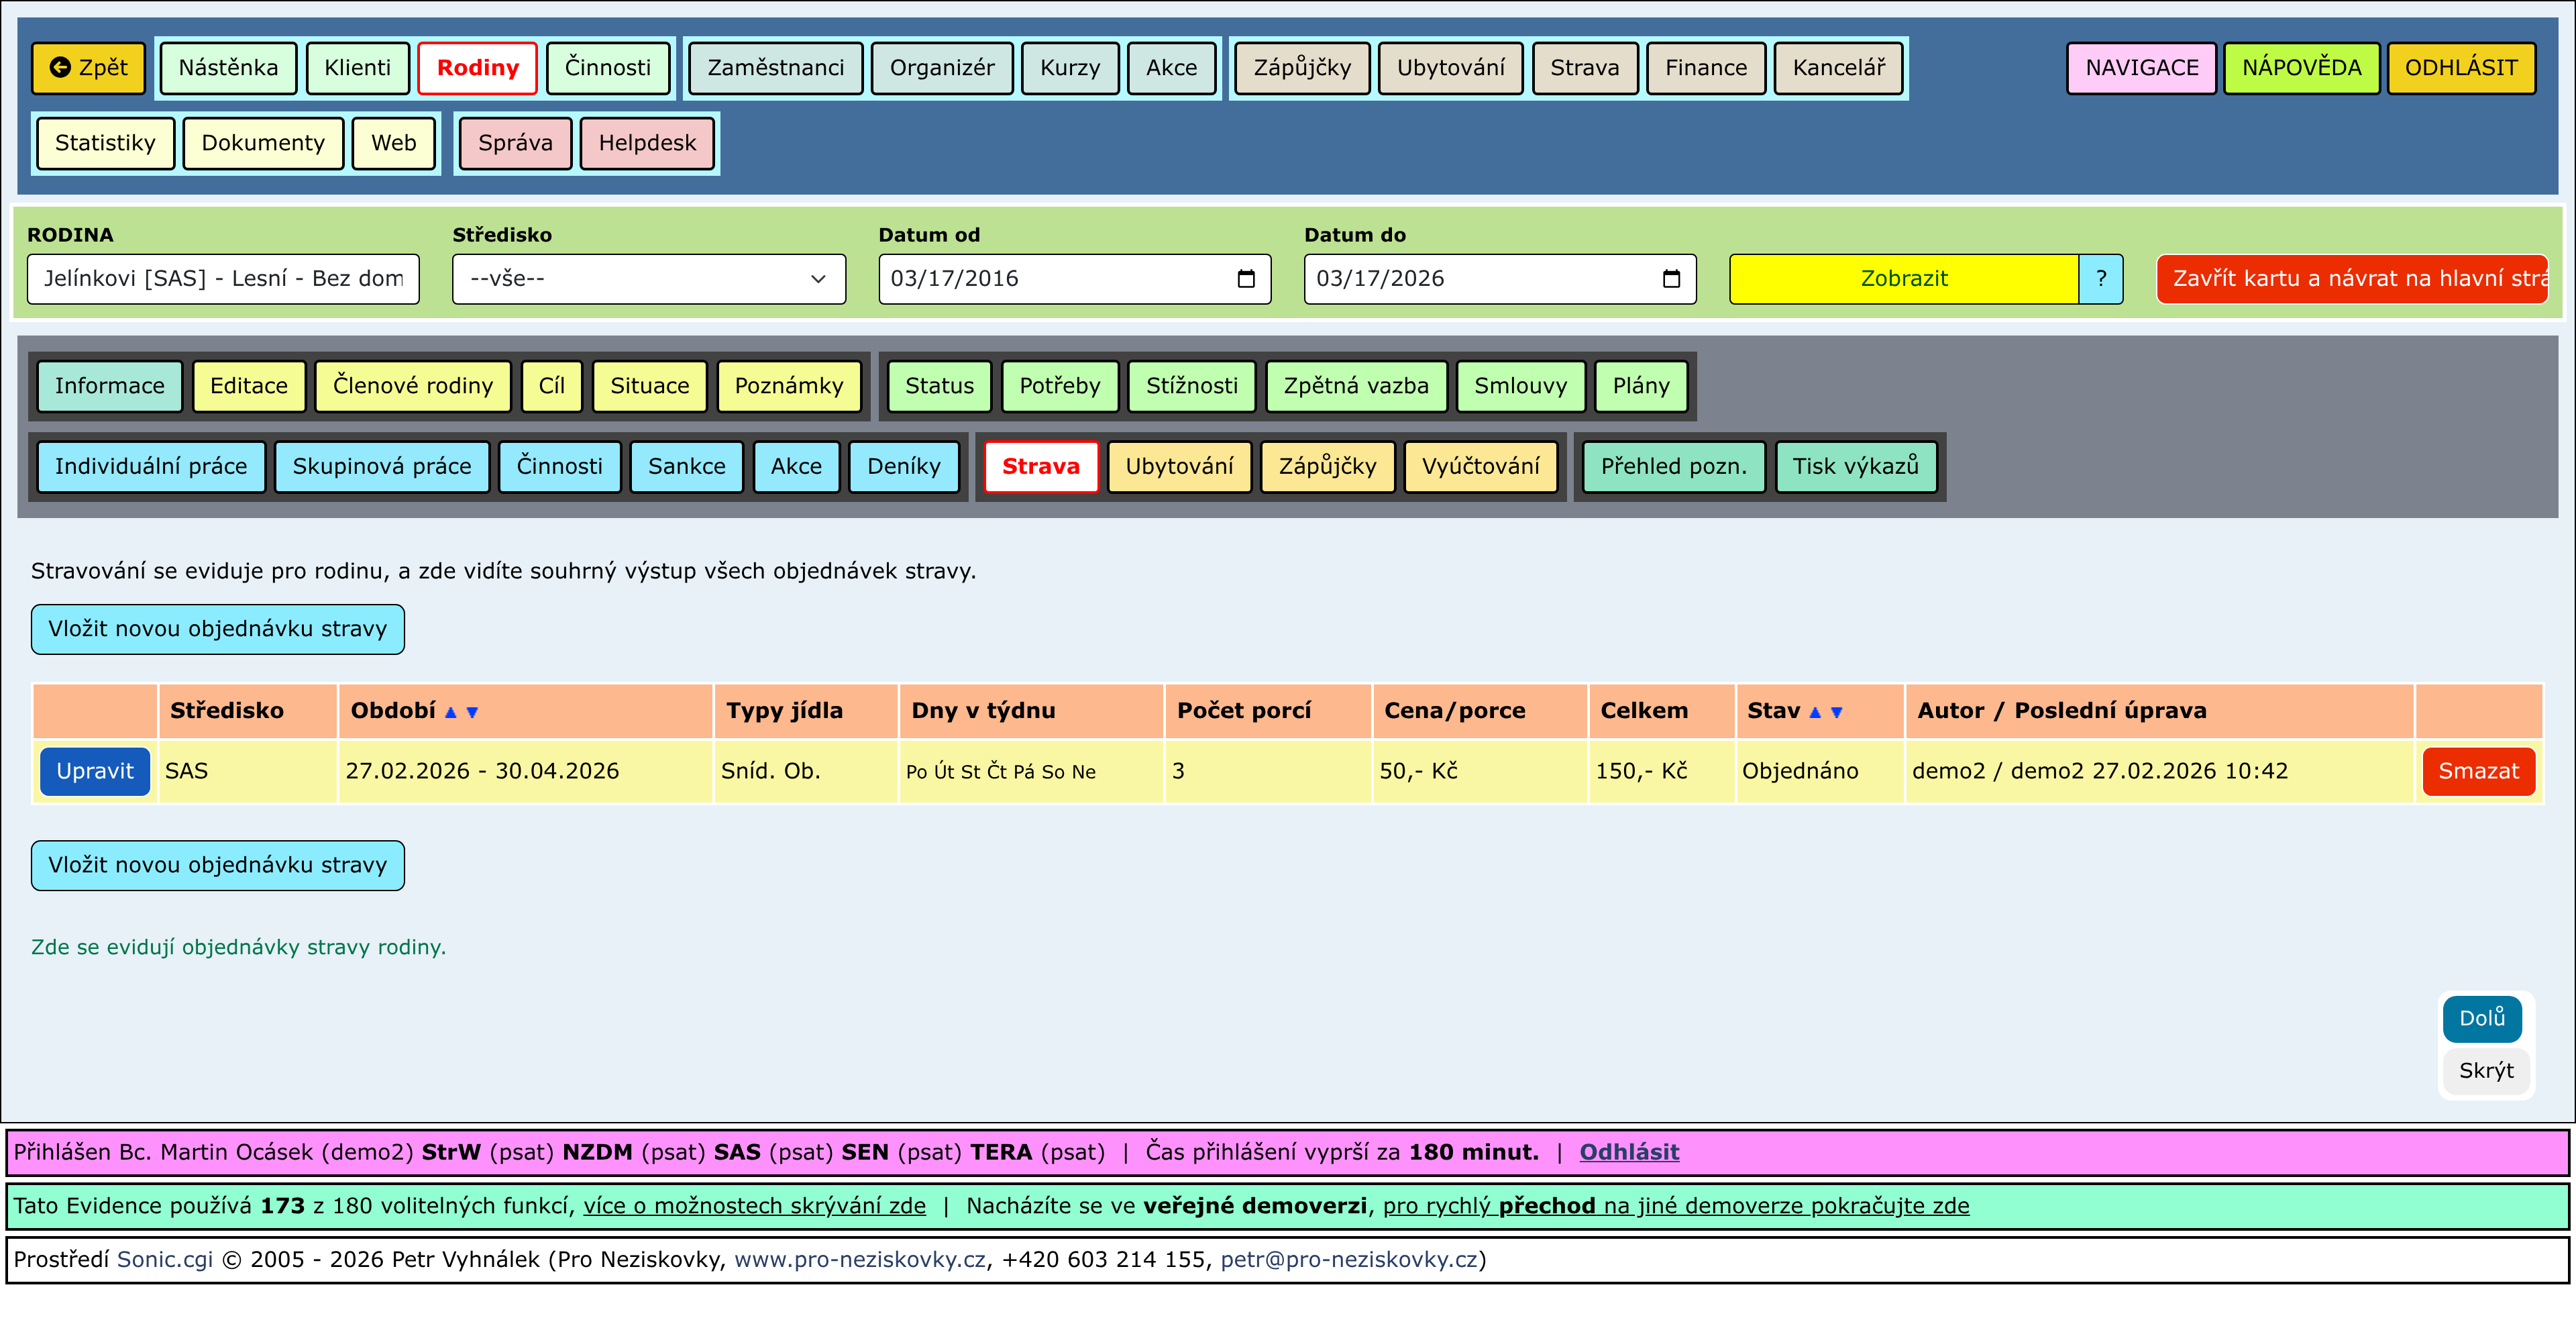Expand the Středisko dropdown
This screenshot has width=2576, height=1322.
click(x=648, y=279)
